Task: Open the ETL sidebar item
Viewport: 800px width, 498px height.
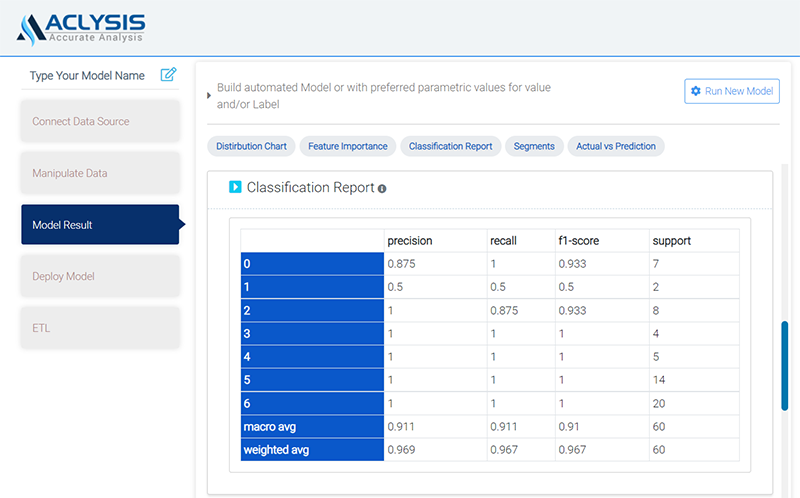Action: coord(100,327)
